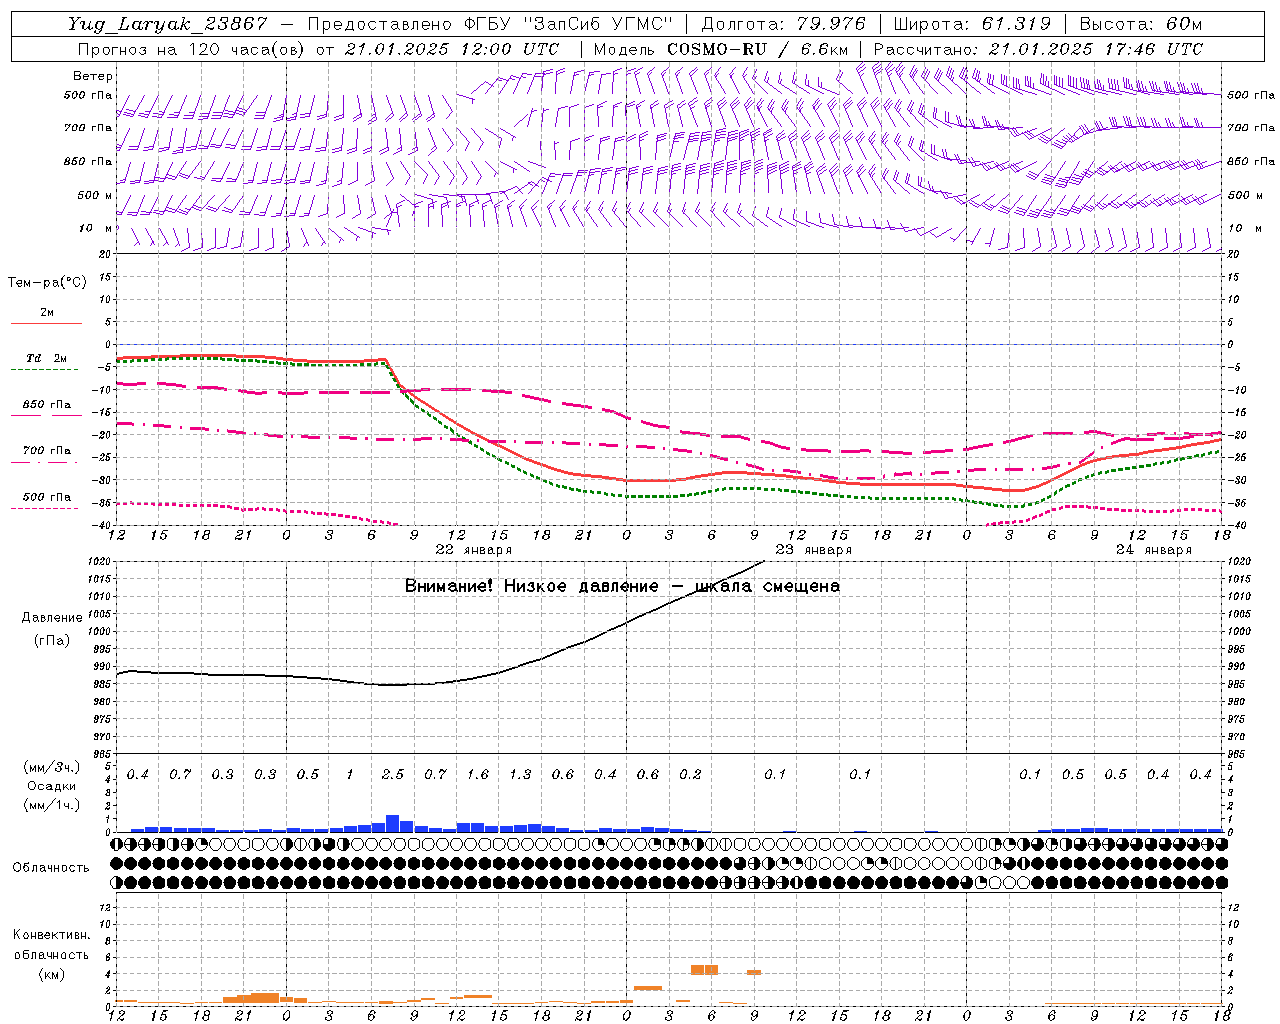Click the Модель COSMO-RU / 6.6км label
Screen dimensions: 1280x1024
coord(721,49)
